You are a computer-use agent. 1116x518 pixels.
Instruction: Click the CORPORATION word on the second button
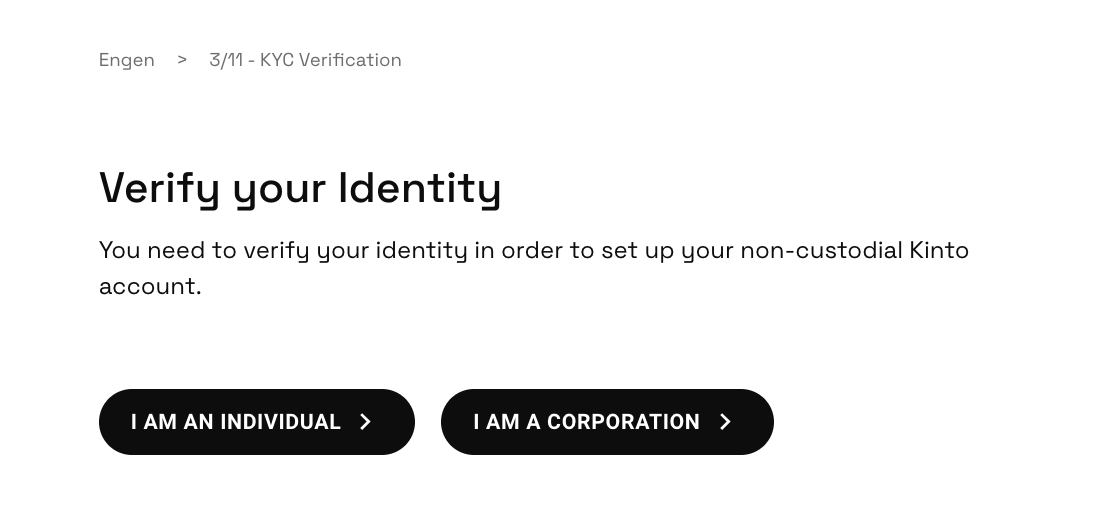(623, 422)
